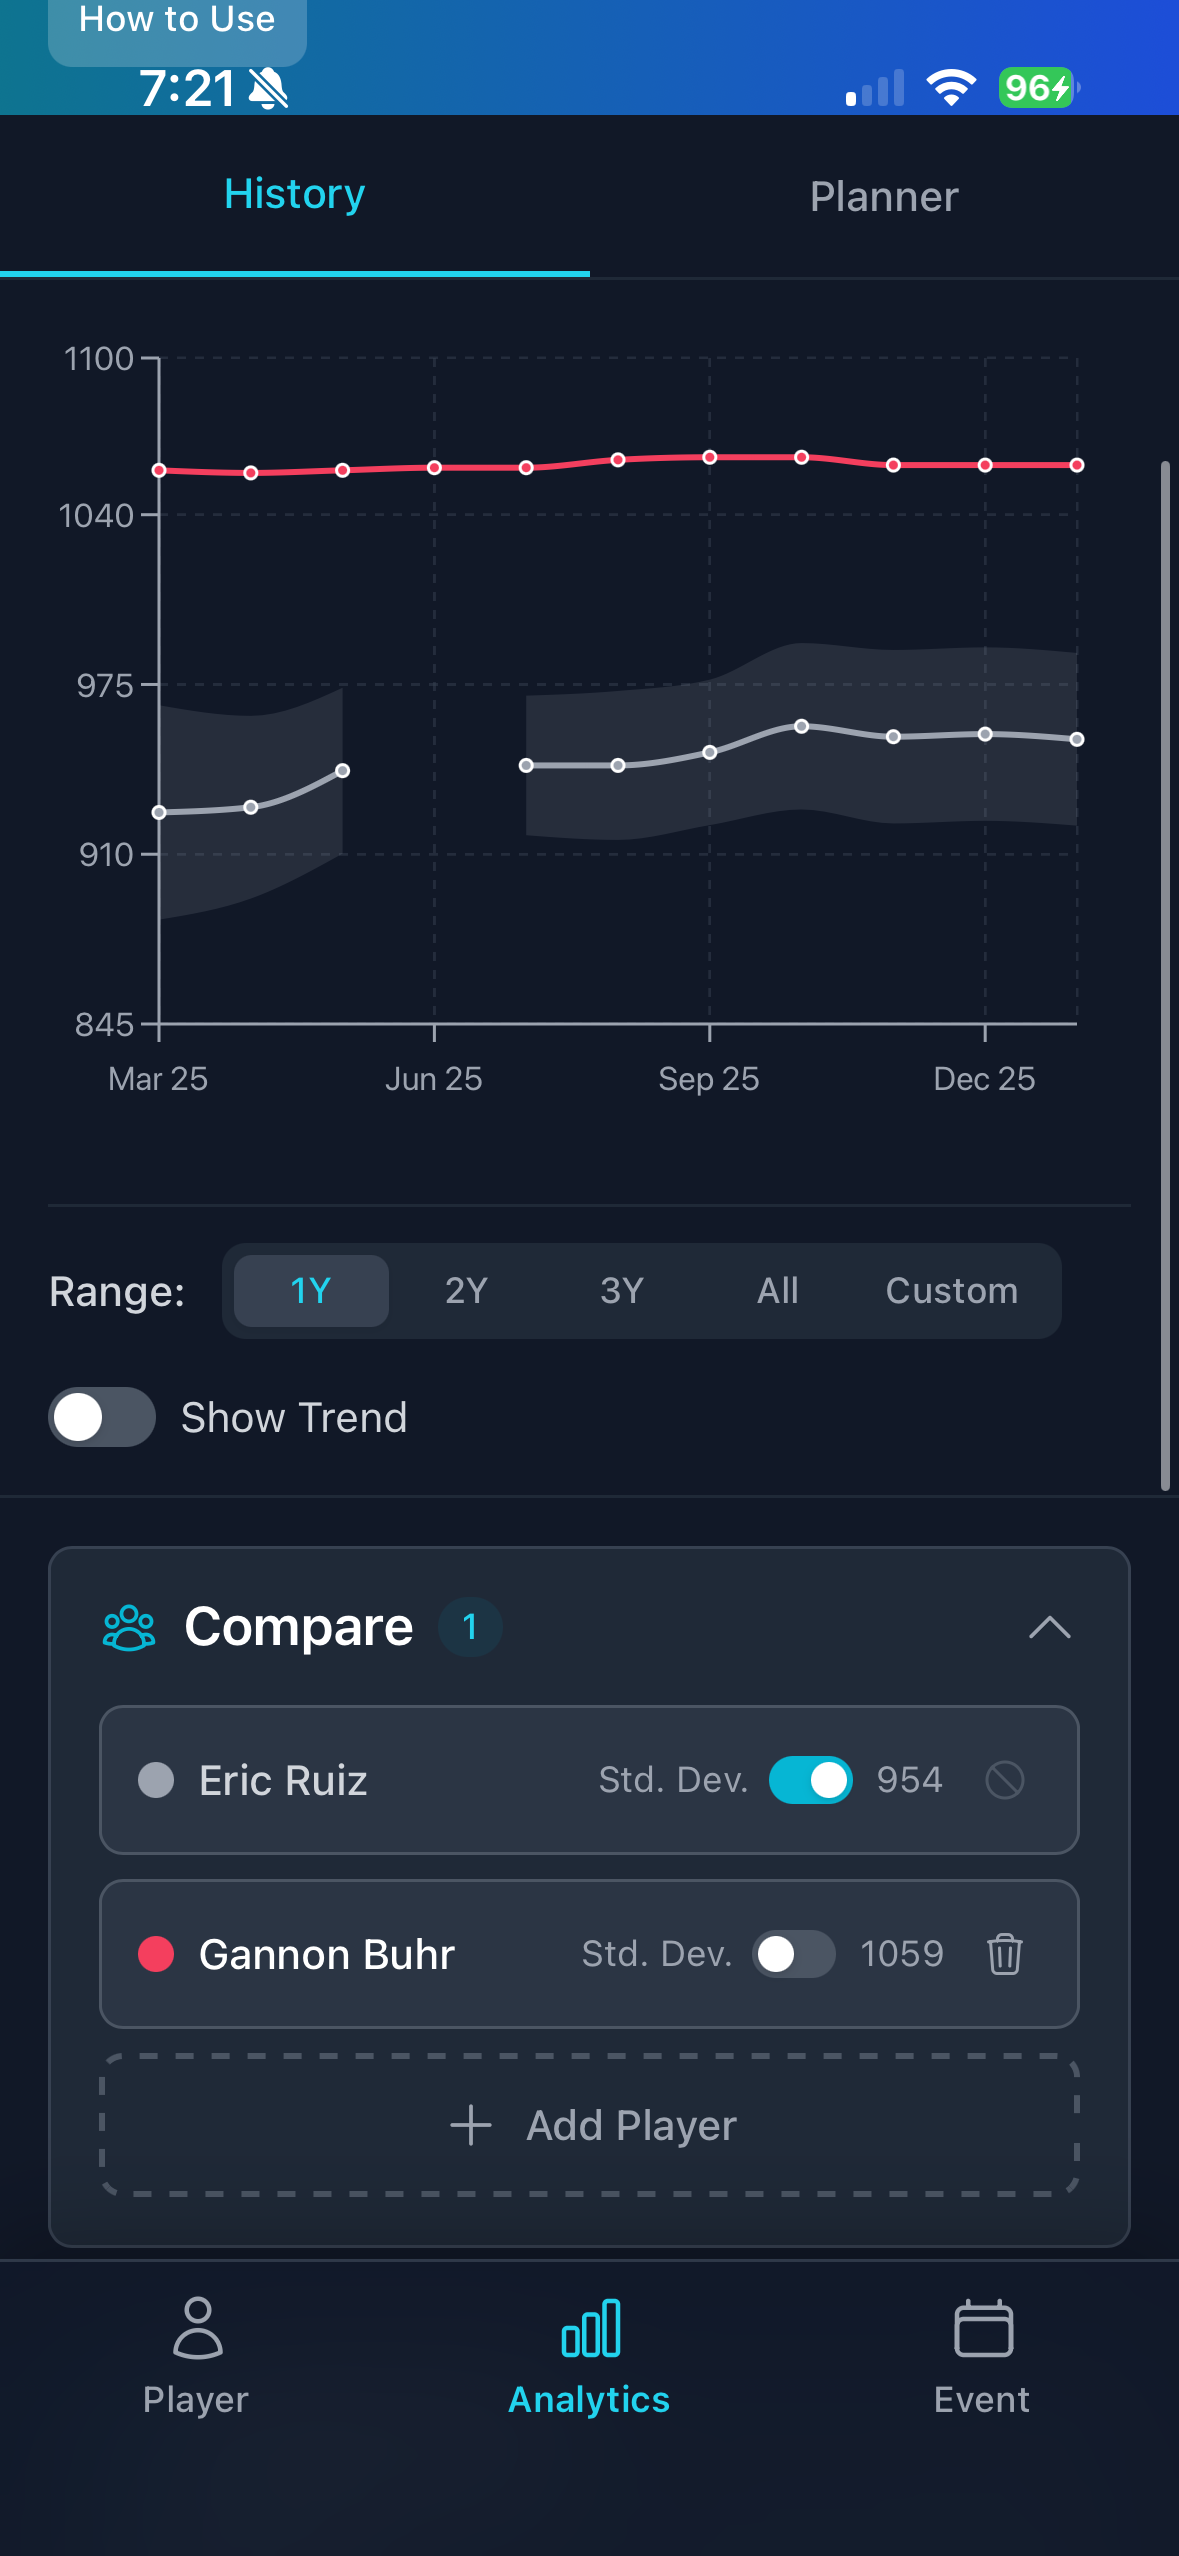Tap the Analytics bar chart icon
This screenshot has width=1179, height=2556.
click(x=590, y=2327)
